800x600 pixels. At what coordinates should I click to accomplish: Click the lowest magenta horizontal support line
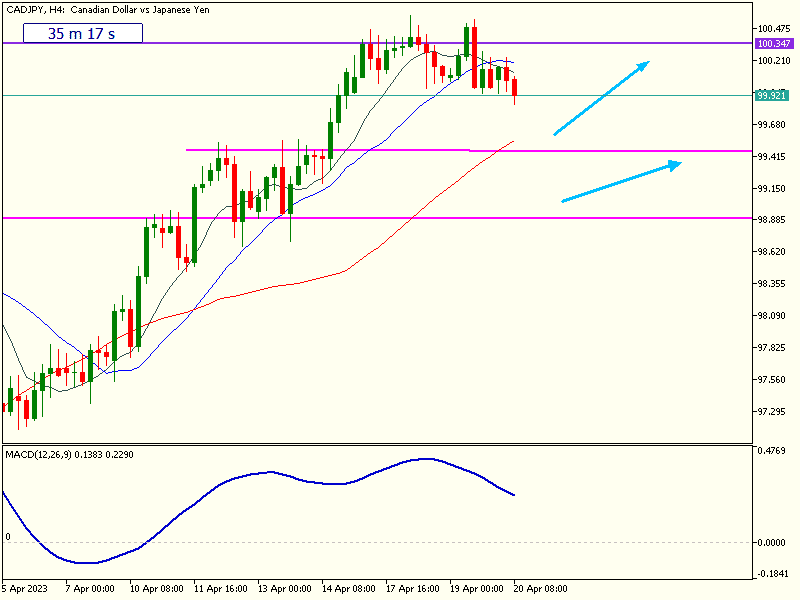[x=400, y=218]
